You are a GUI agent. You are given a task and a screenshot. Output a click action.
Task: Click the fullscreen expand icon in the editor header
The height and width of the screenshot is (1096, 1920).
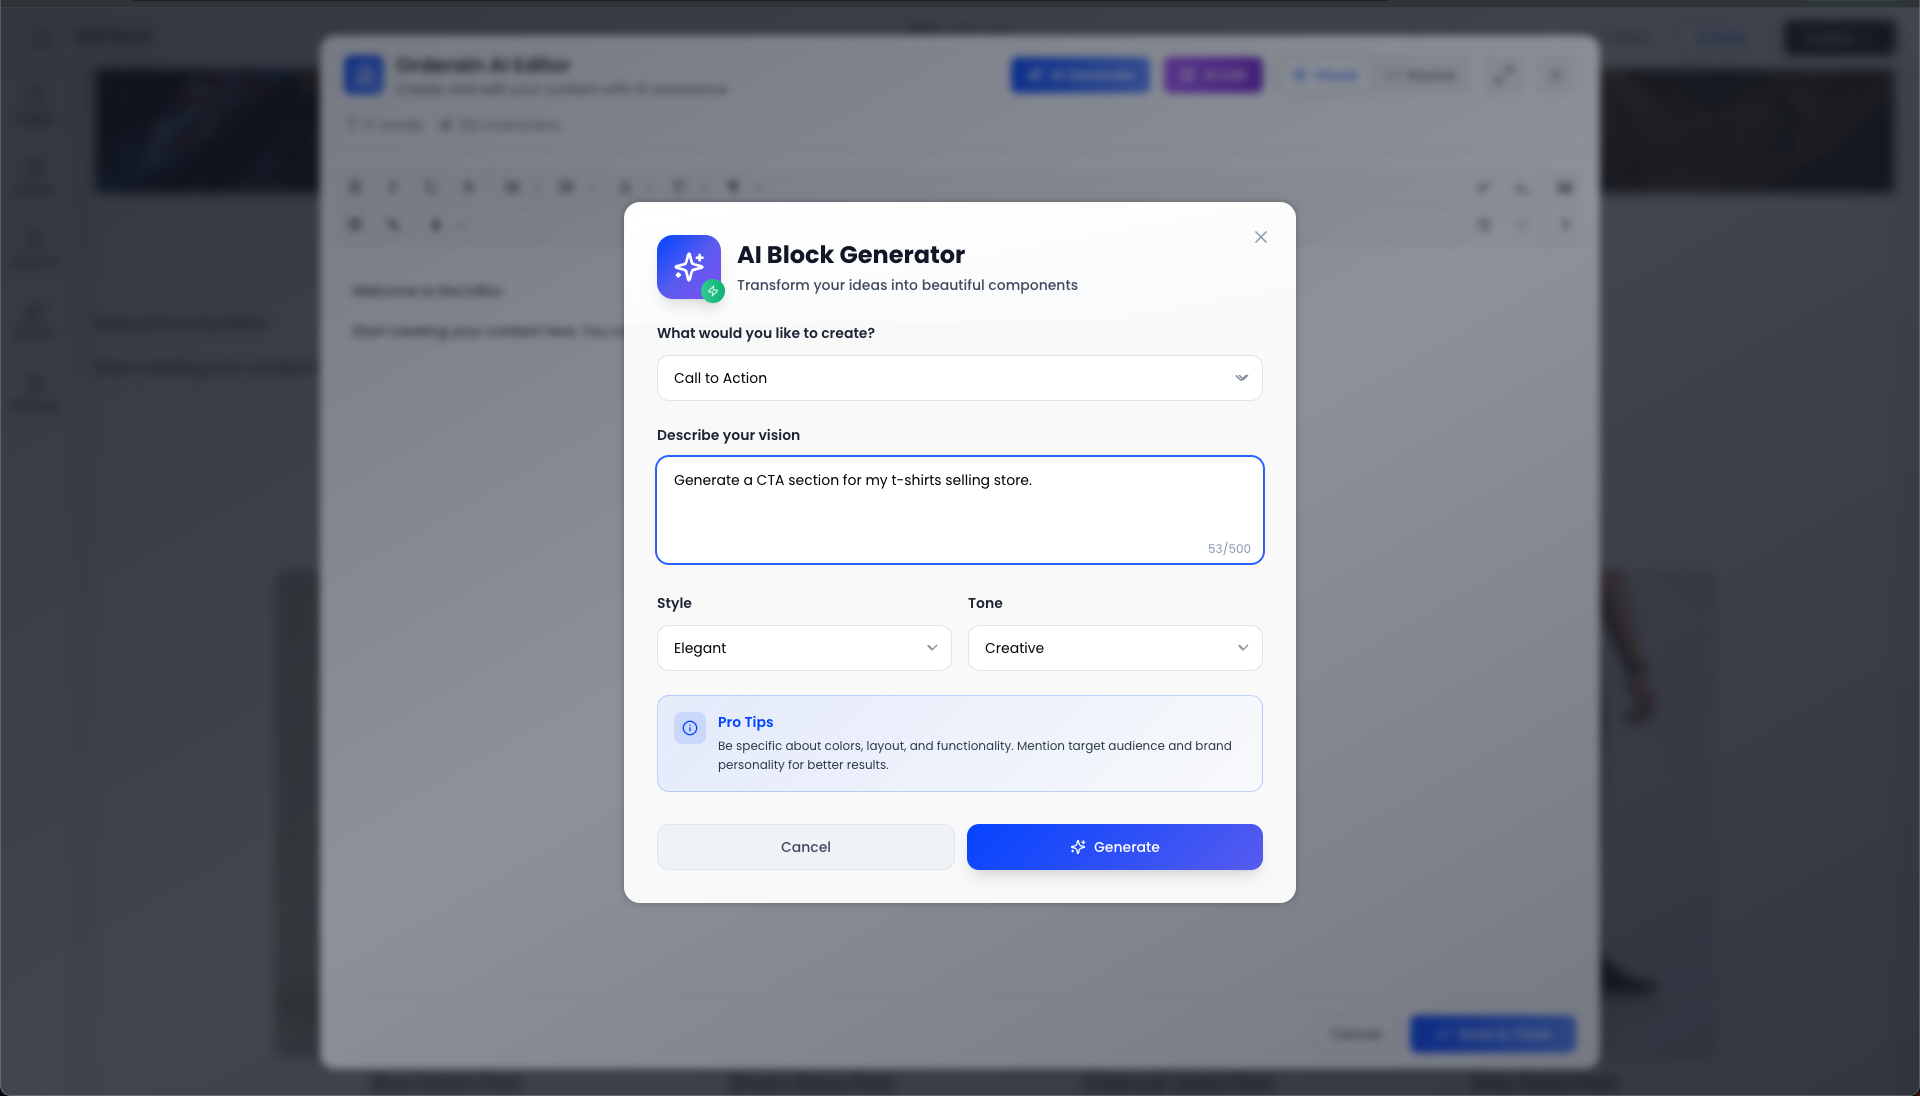point(1503,75)
